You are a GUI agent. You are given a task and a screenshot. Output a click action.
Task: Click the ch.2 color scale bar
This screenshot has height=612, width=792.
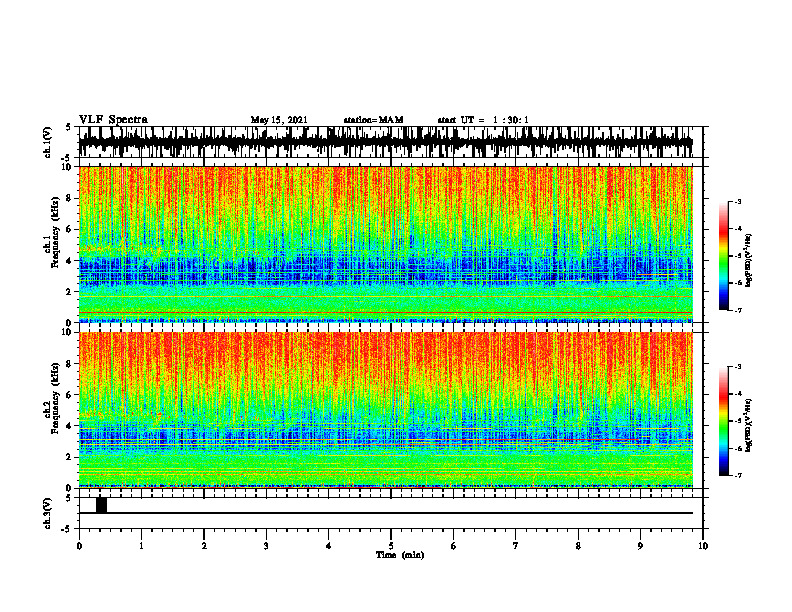[x=723, y=421]
